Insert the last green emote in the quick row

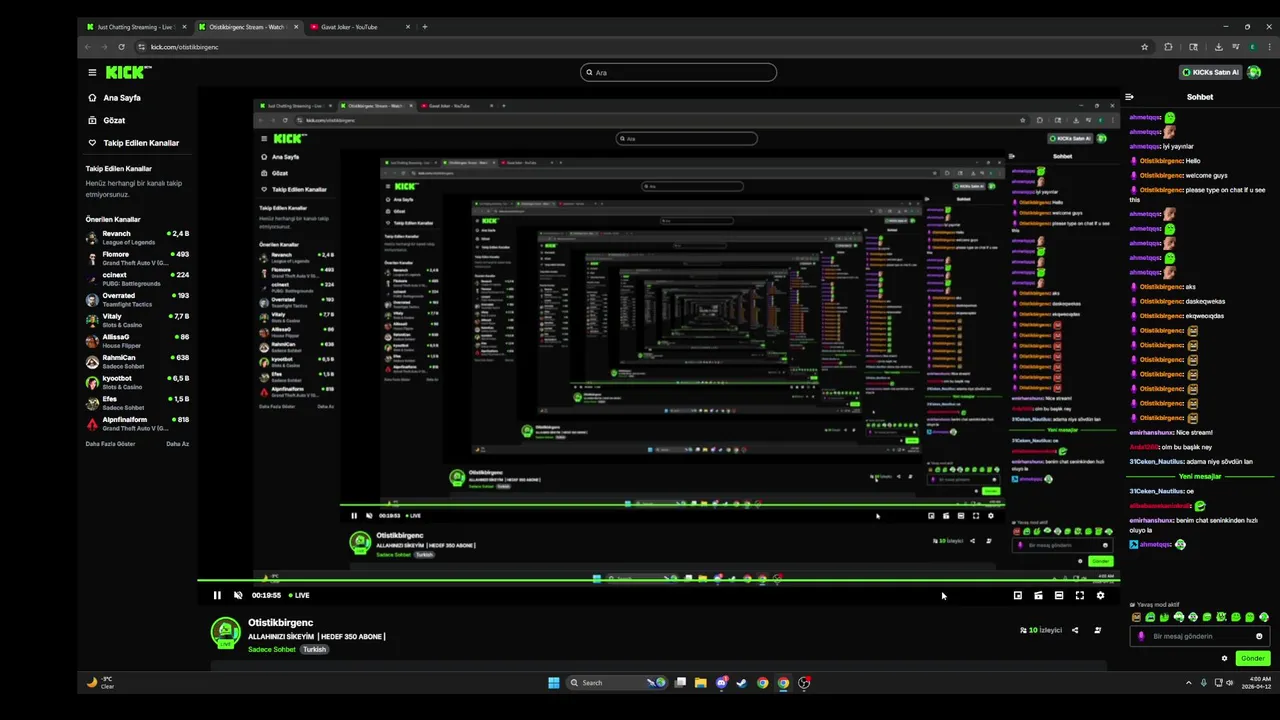tap(1264, 617)
